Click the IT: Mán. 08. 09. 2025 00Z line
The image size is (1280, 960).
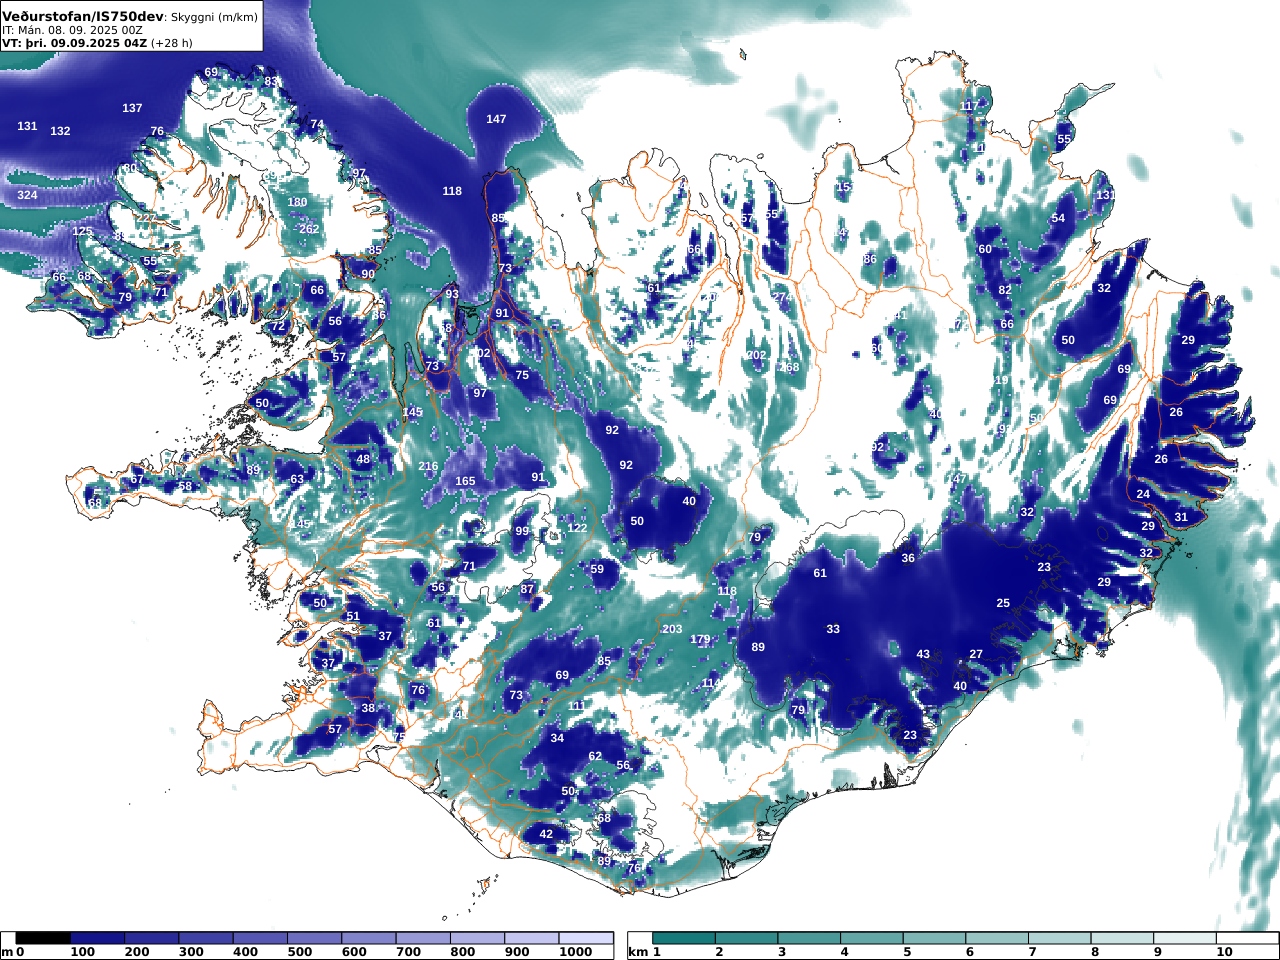point(72,30)
